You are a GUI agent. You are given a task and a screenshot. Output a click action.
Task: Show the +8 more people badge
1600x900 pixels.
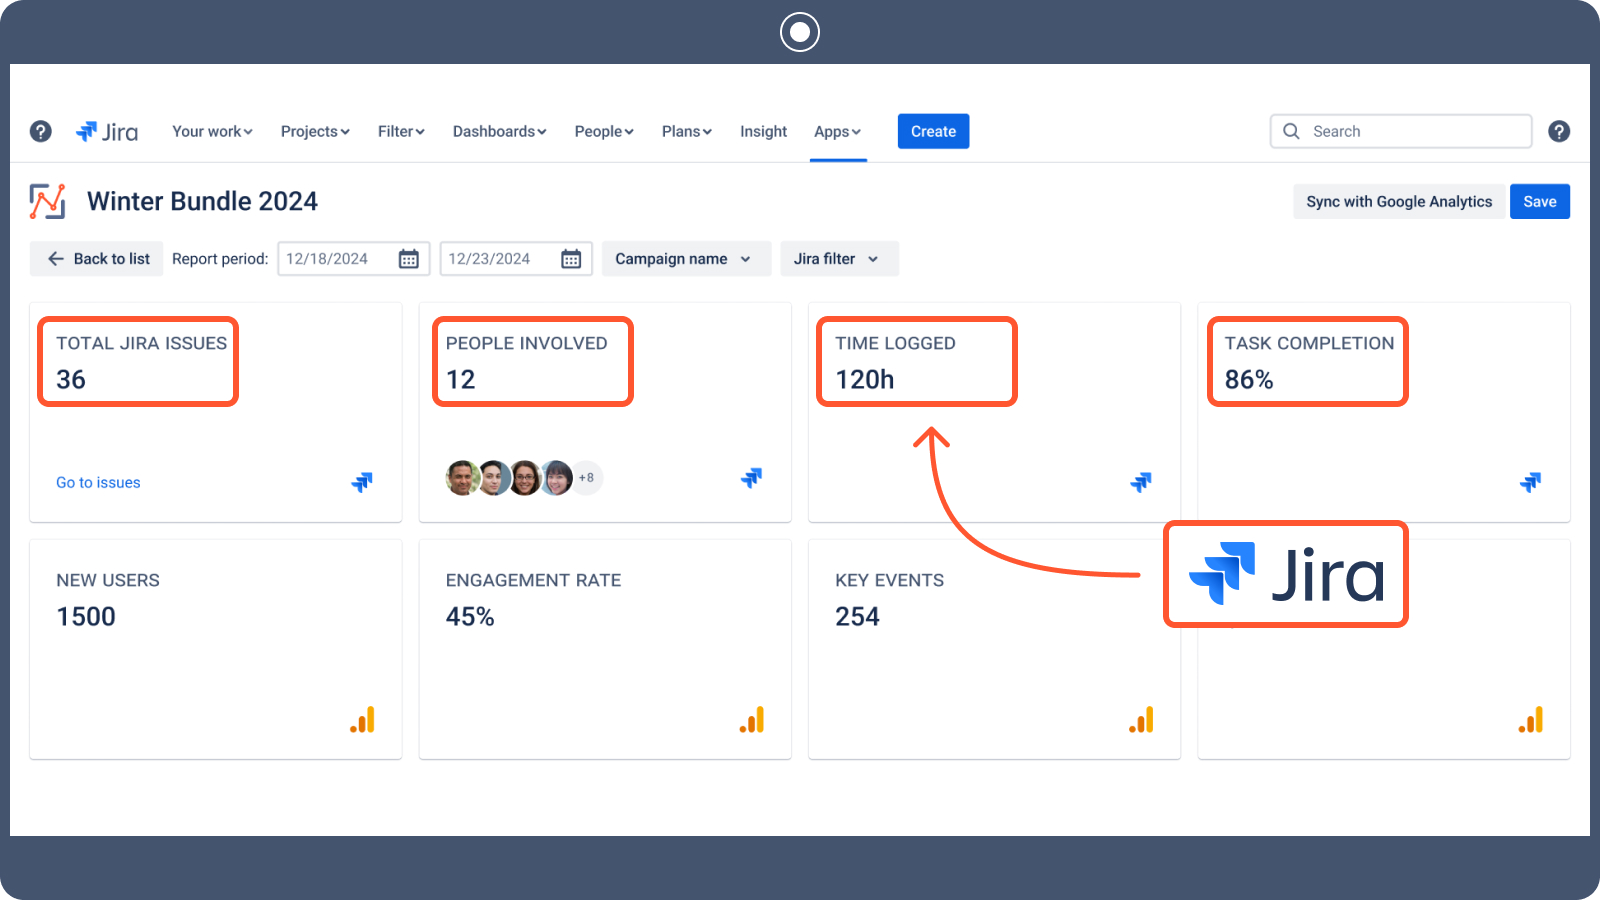point(587,478)
